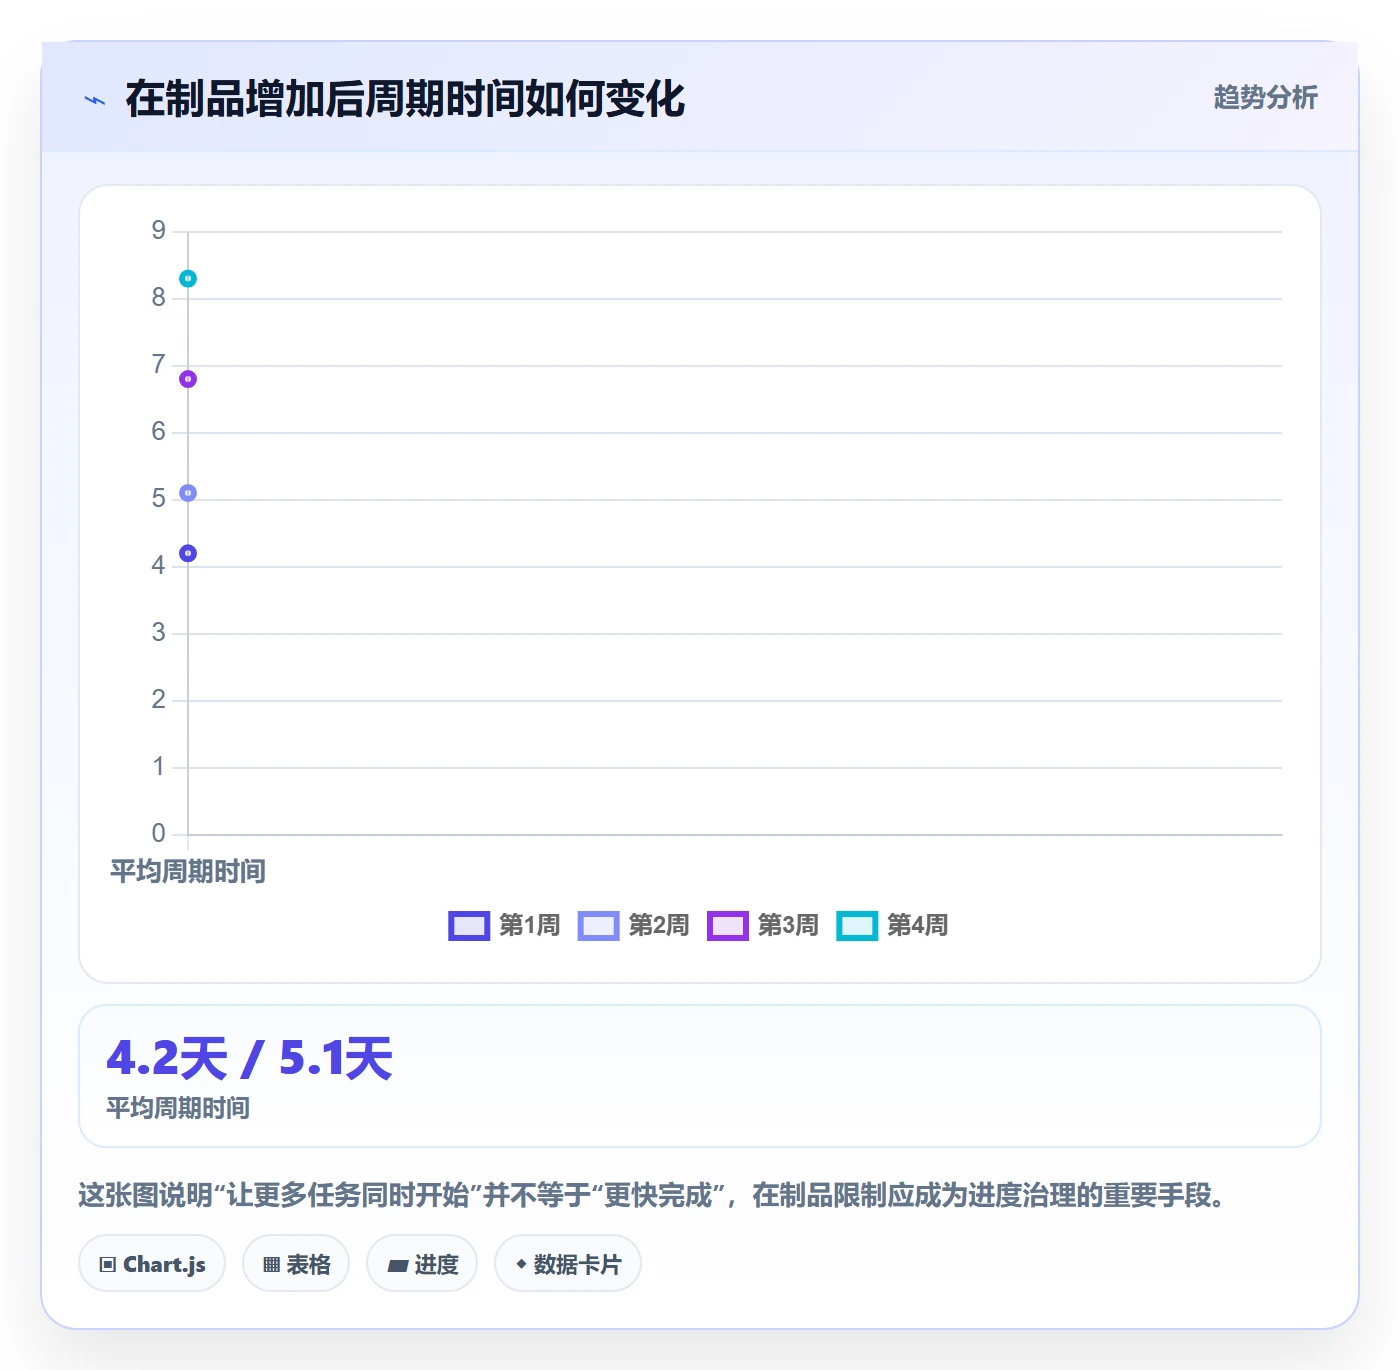Click the 进度 tag chip

(x=422, y=1264)
